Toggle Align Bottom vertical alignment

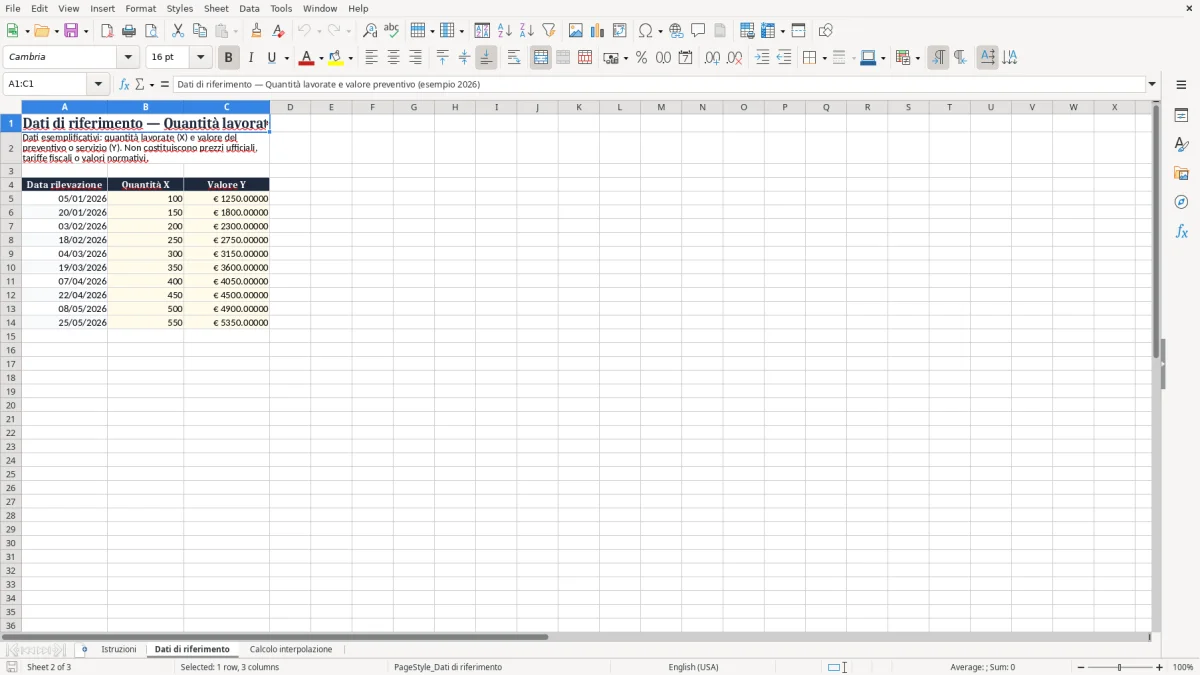coord(487,58)
